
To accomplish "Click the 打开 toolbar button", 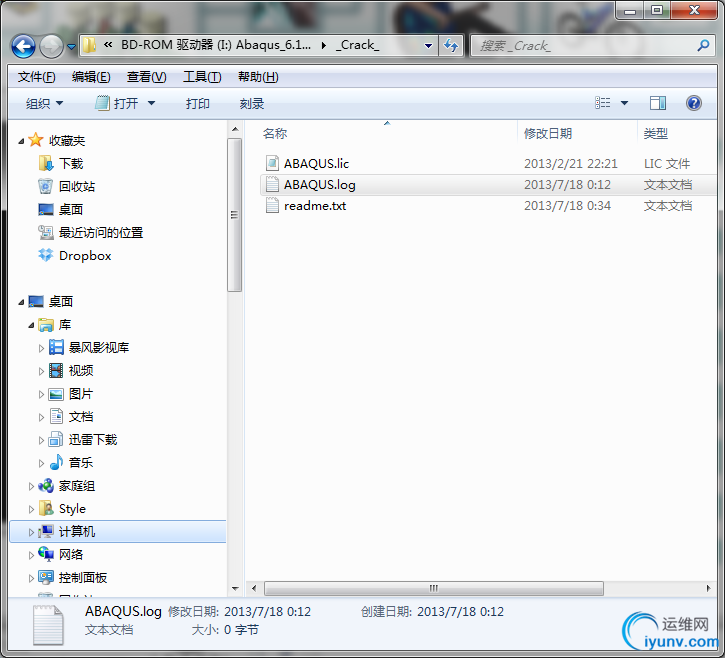I will (117, 104).
